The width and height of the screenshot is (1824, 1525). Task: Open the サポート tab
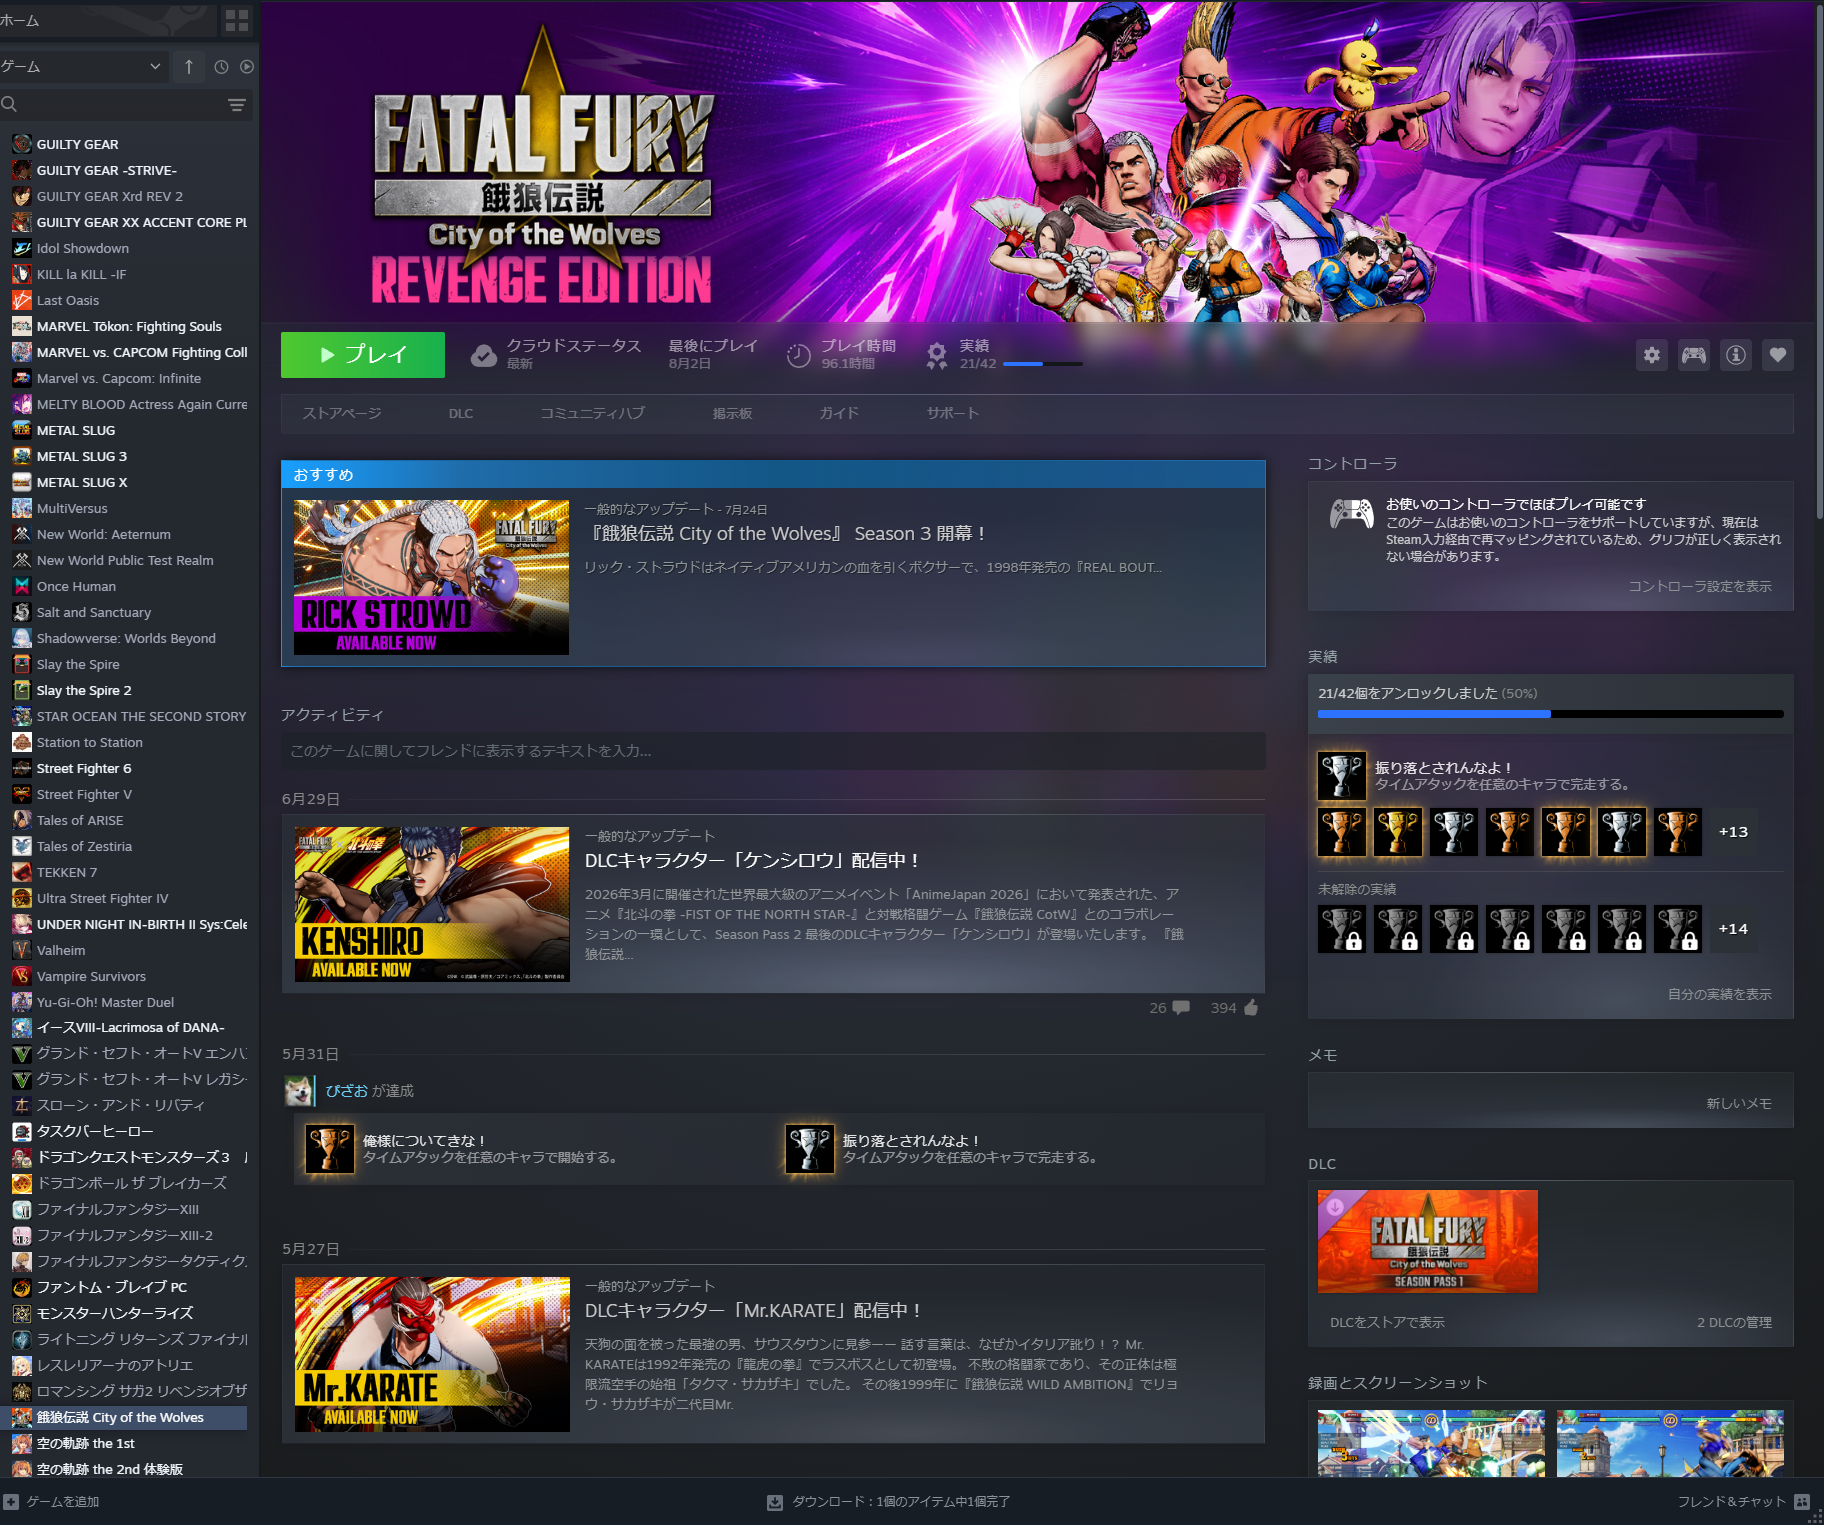953,413
